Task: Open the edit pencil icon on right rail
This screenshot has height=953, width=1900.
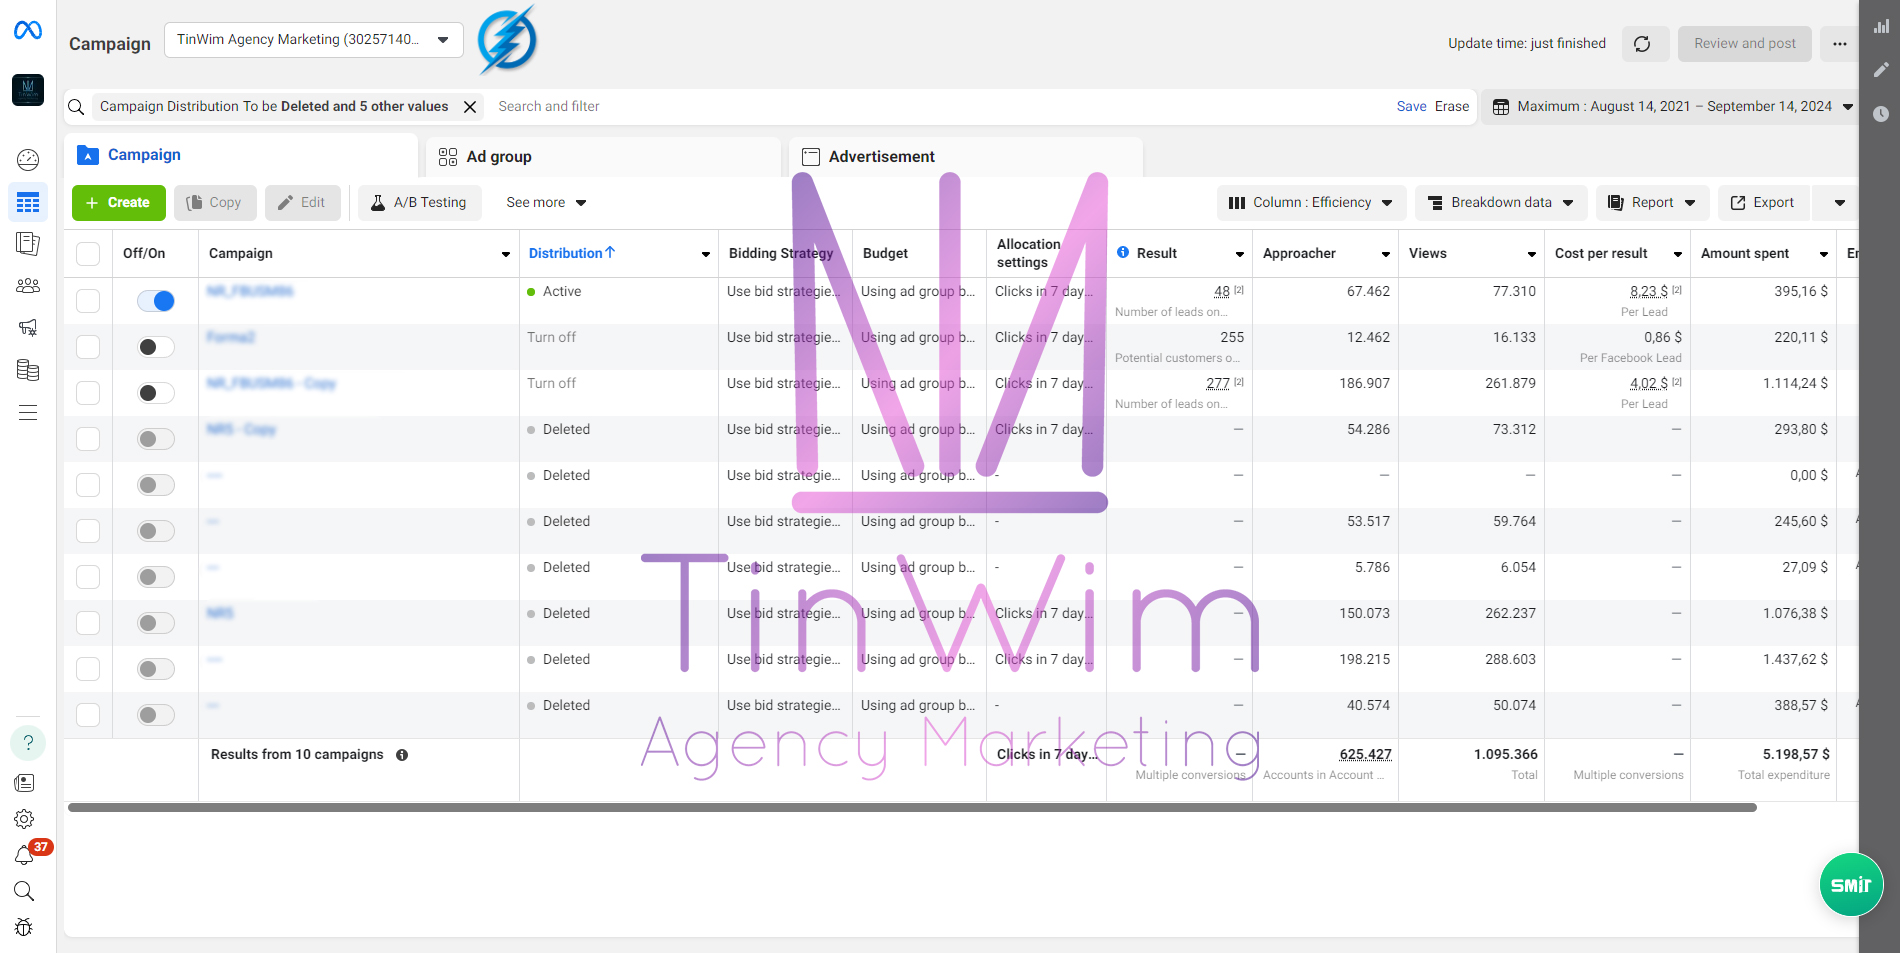Action: pos(1881,70)
